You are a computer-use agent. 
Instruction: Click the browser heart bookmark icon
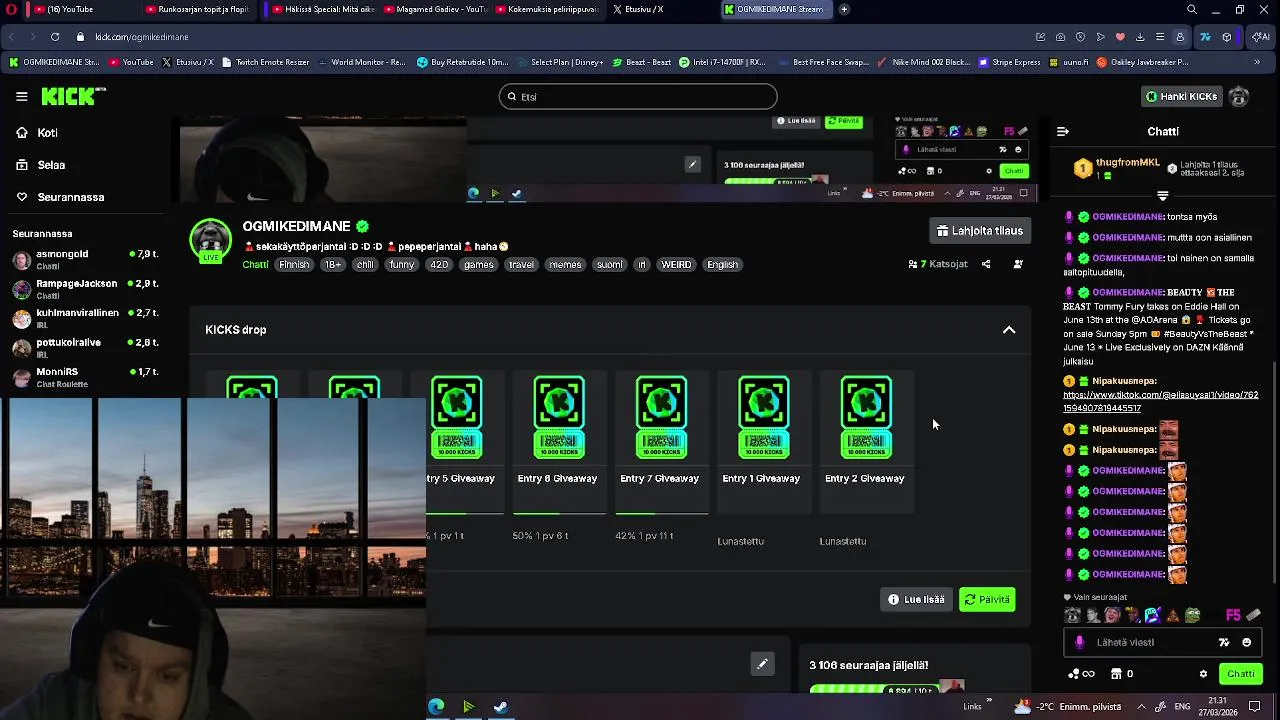pos(1120,37)
